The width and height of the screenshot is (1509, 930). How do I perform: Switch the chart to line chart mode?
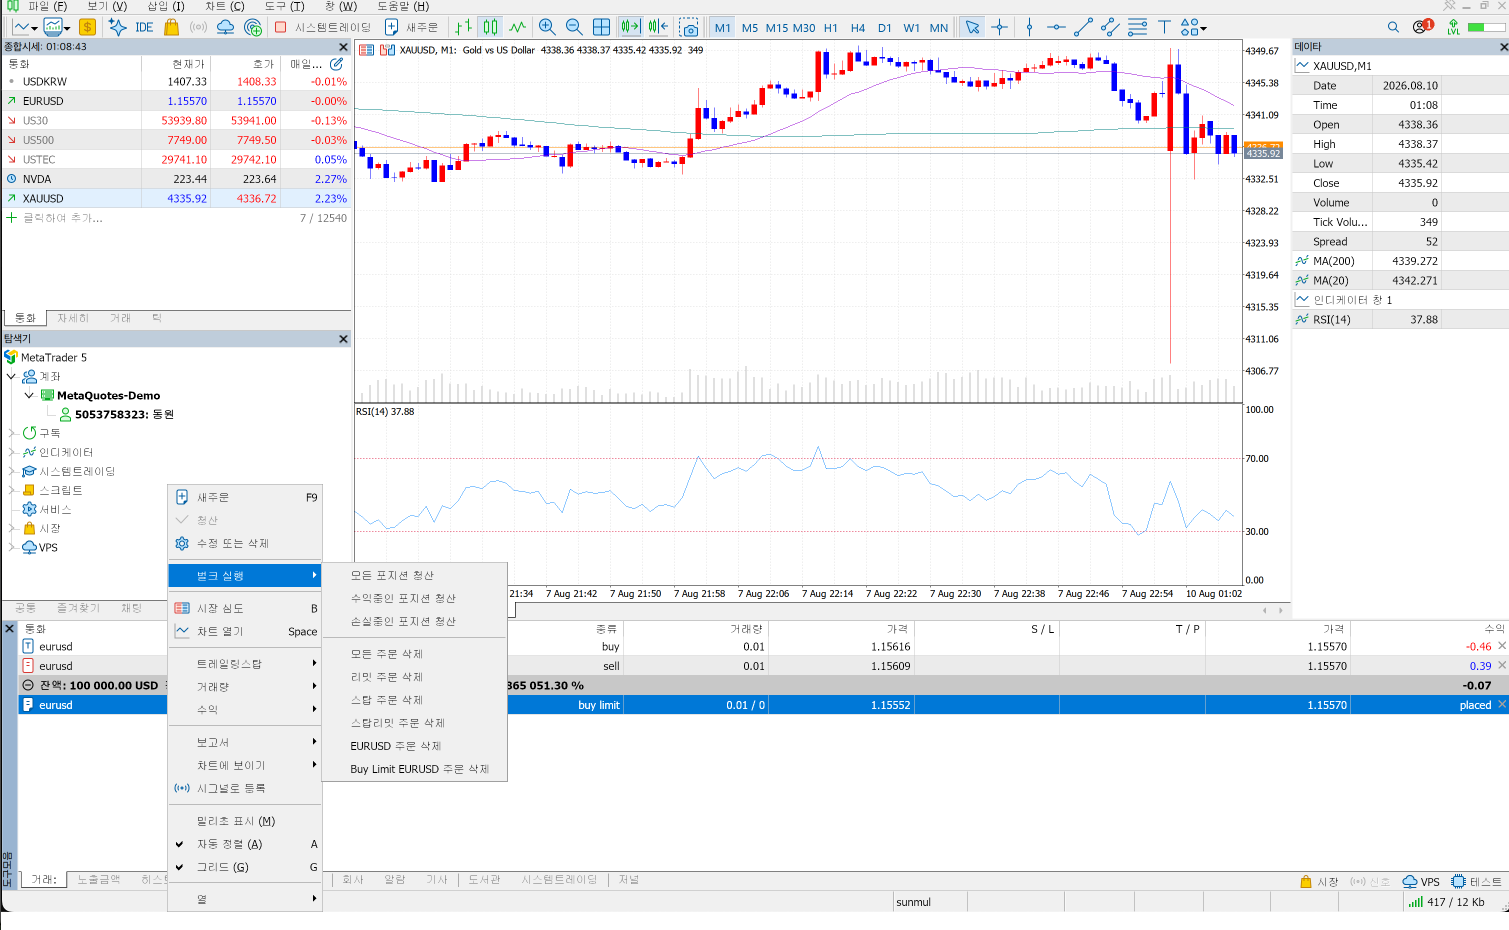pyautogui.click(x=517, y=27)
